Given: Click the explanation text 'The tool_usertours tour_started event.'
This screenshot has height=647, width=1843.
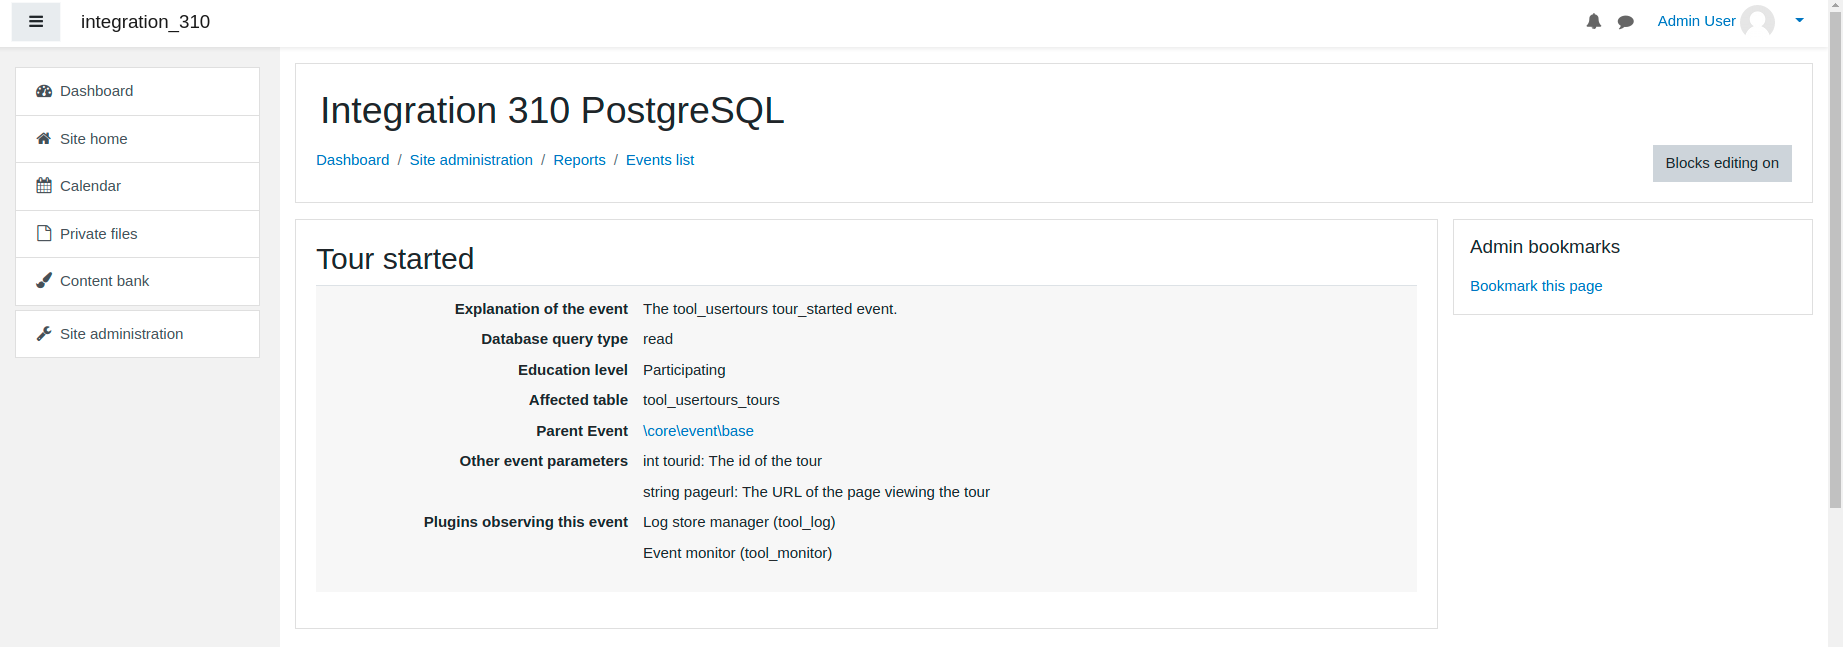Looking at the screenshot, I should tap(770, 309).
